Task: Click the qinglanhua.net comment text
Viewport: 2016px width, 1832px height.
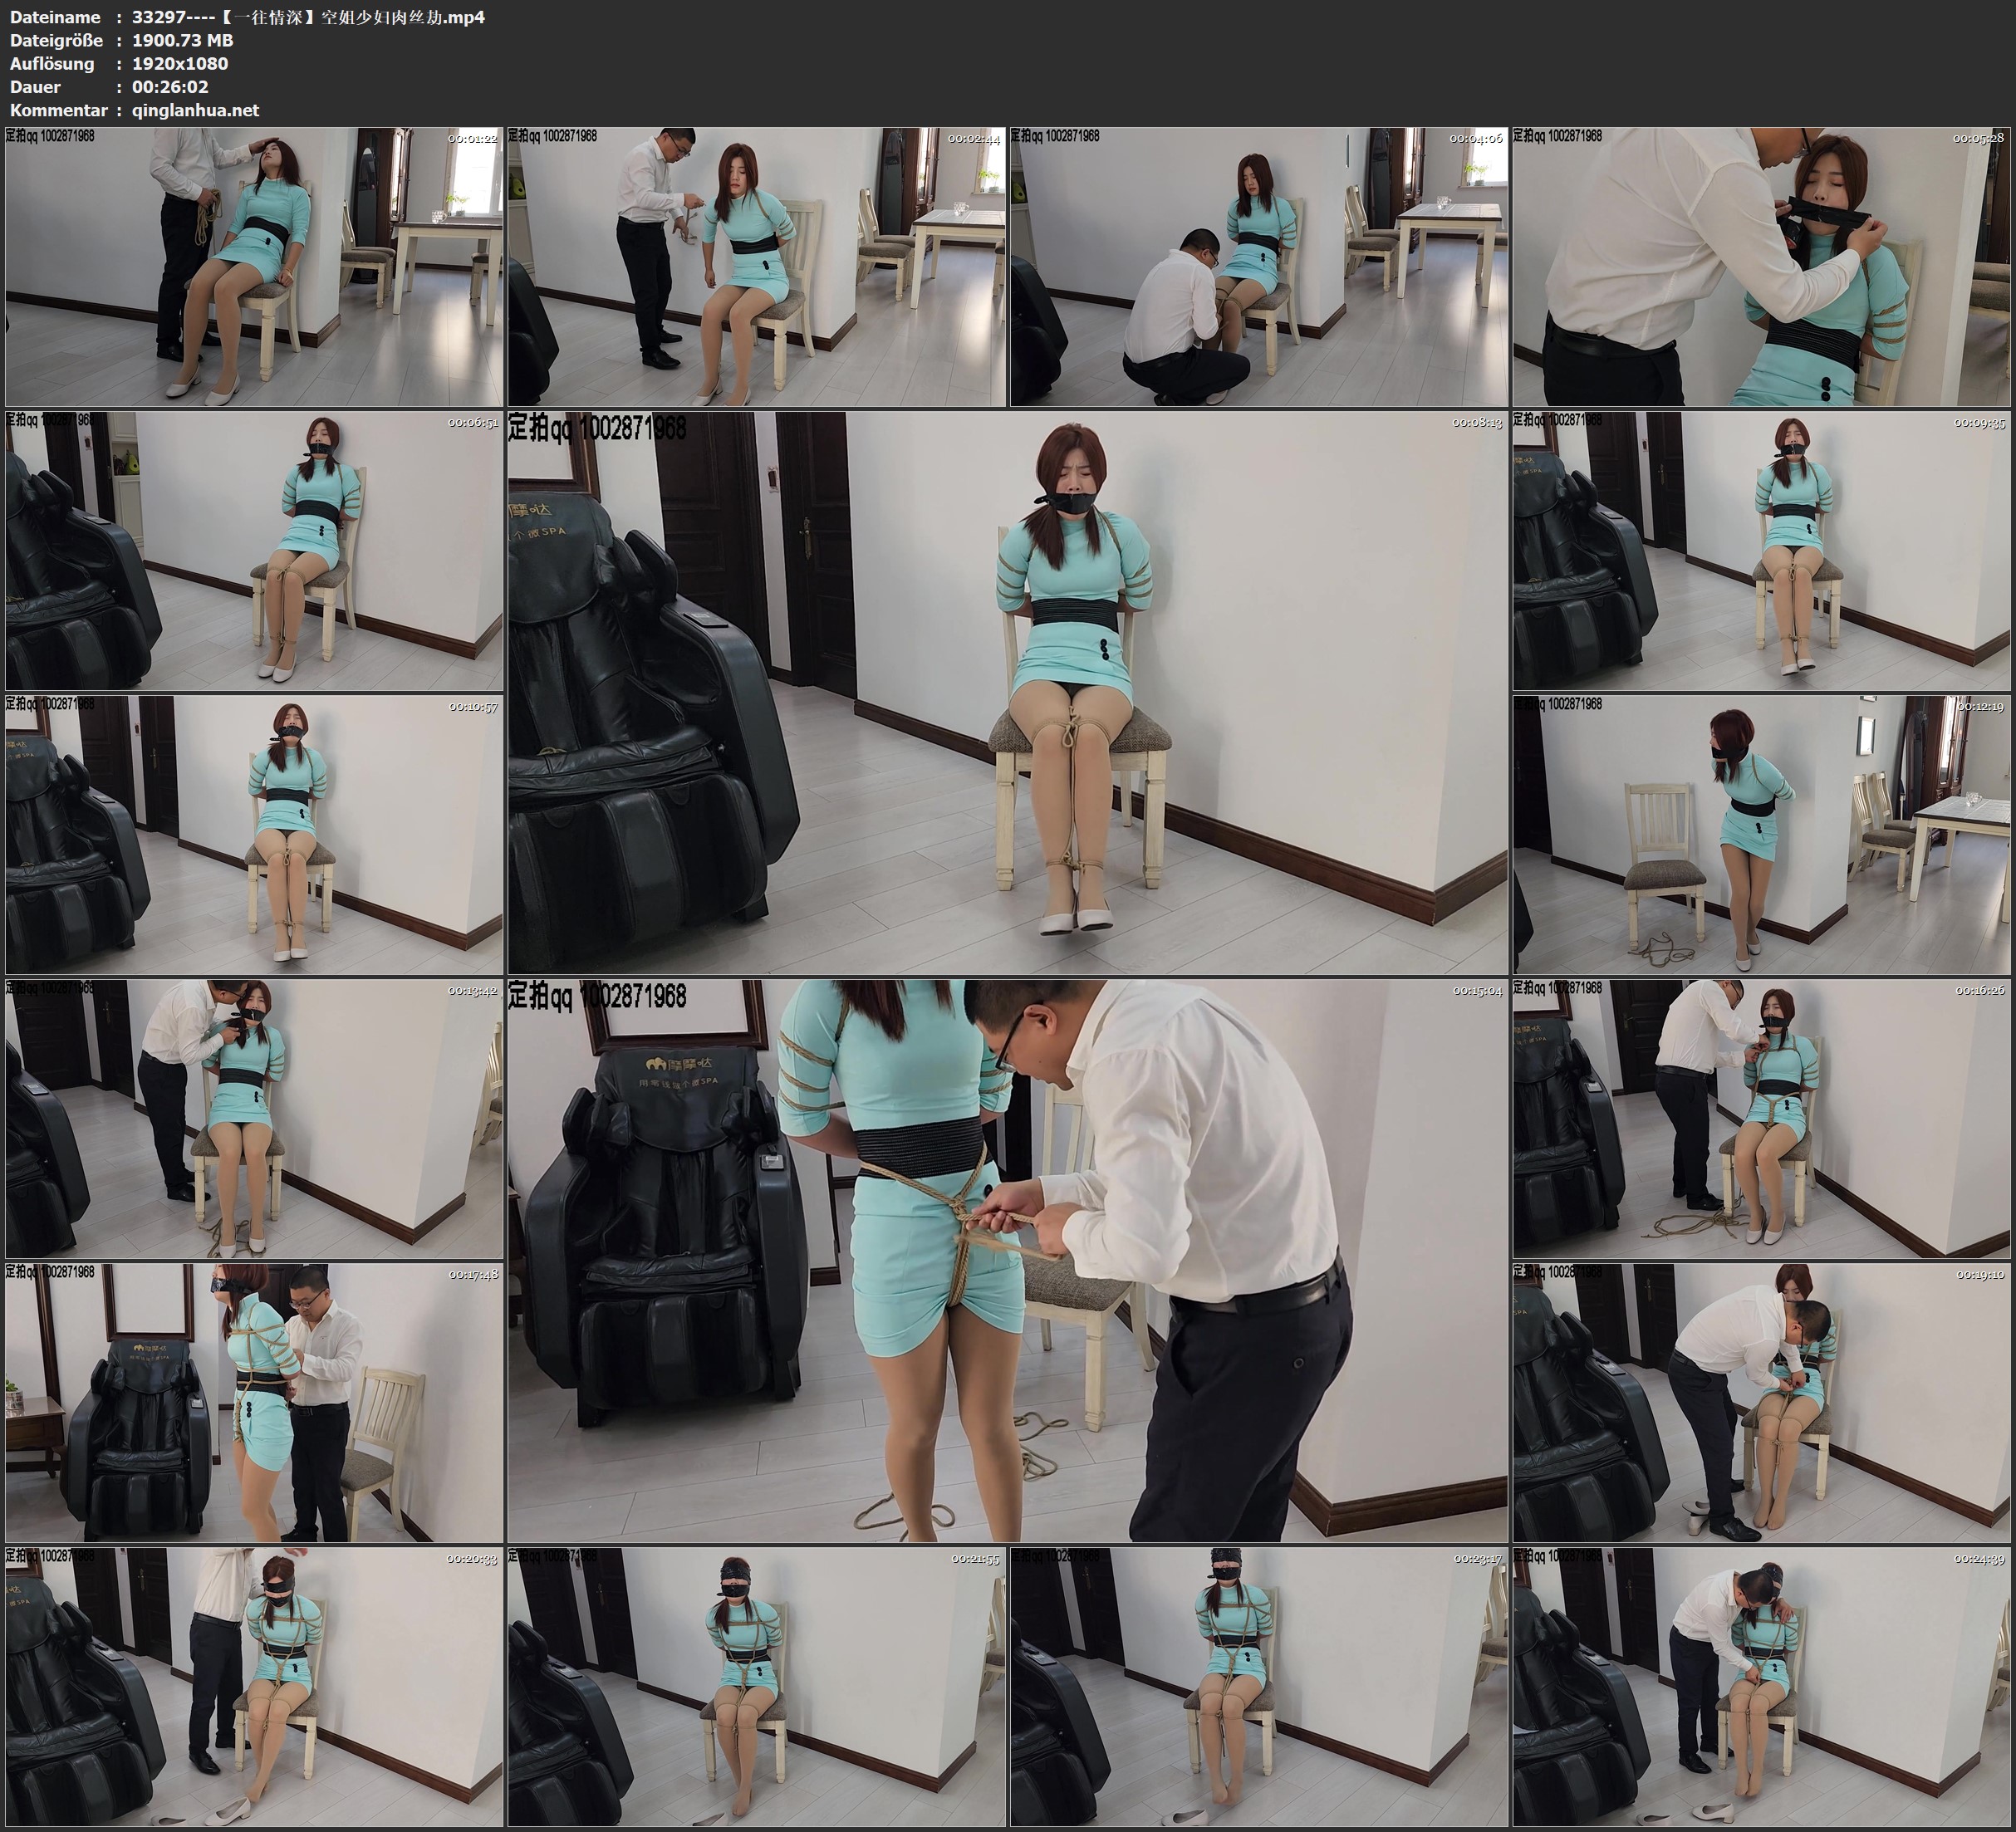Action: (x=195, y=110)
